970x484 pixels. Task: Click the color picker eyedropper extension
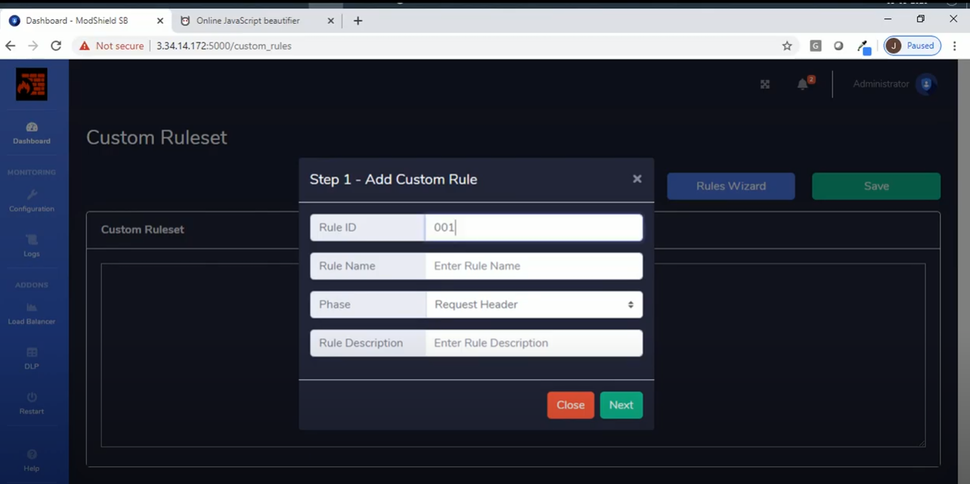click(x=863, y=46)
